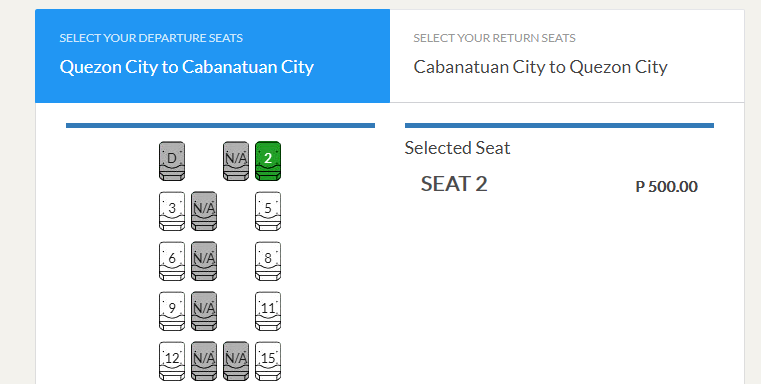Pick seat 12
Image resolution: width=761 pixels, height=384 pixels.
172,361
